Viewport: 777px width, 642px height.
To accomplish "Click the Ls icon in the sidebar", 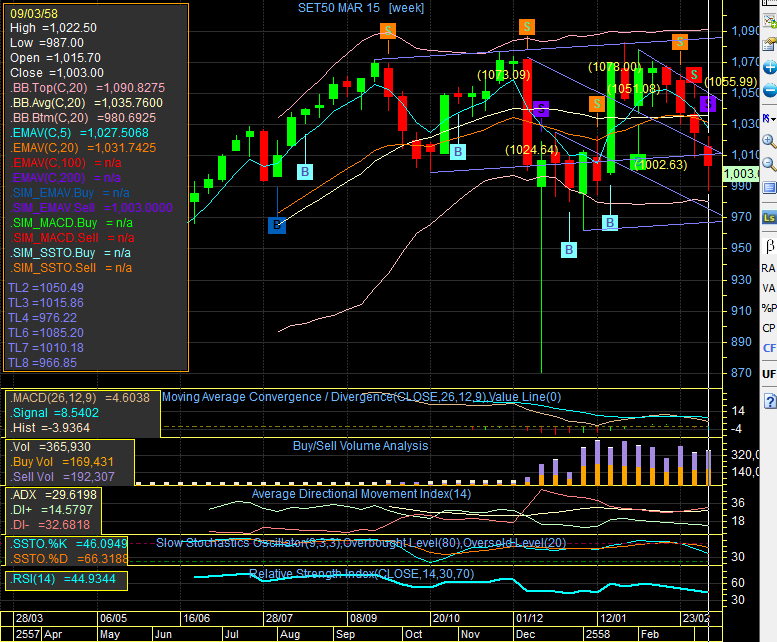I will point(769,217).
